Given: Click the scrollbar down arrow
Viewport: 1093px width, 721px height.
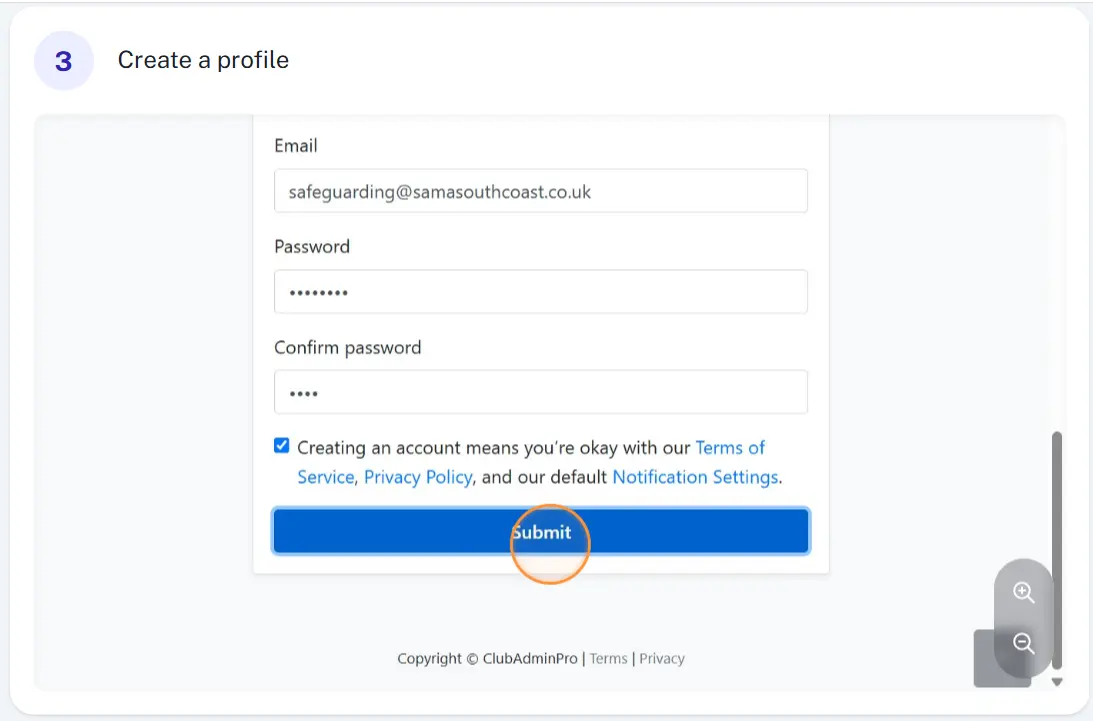Looking at the screenshot, I should 1057,682.
